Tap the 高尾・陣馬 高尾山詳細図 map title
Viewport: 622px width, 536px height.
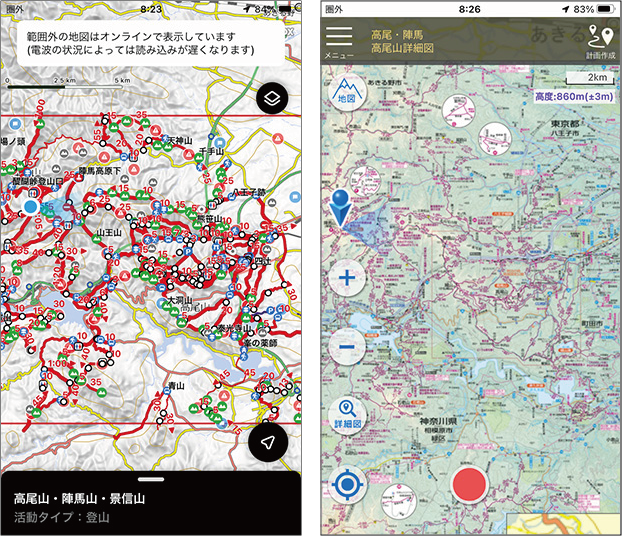click(x=402, y=42)
